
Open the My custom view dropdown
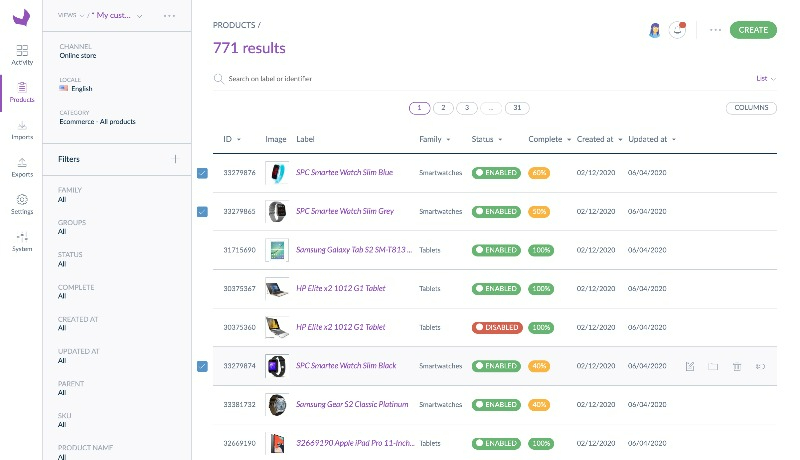[x=117, y=16]
